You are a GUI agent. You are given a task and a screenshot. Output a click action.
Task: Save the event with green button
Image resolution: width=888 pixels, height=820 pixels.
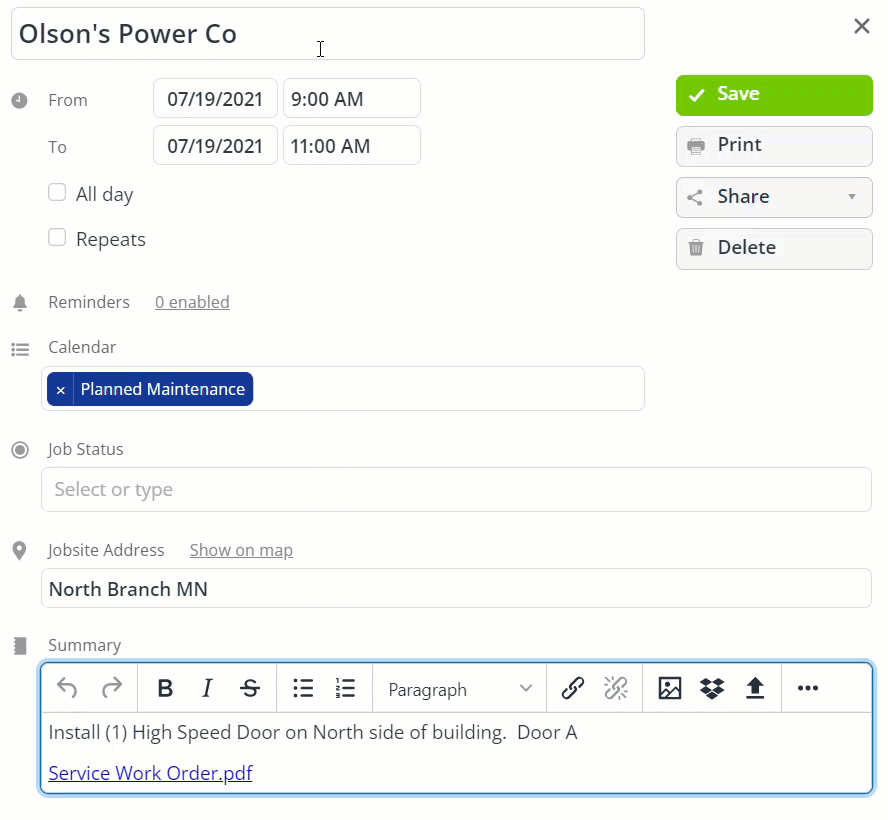[774, 95]
